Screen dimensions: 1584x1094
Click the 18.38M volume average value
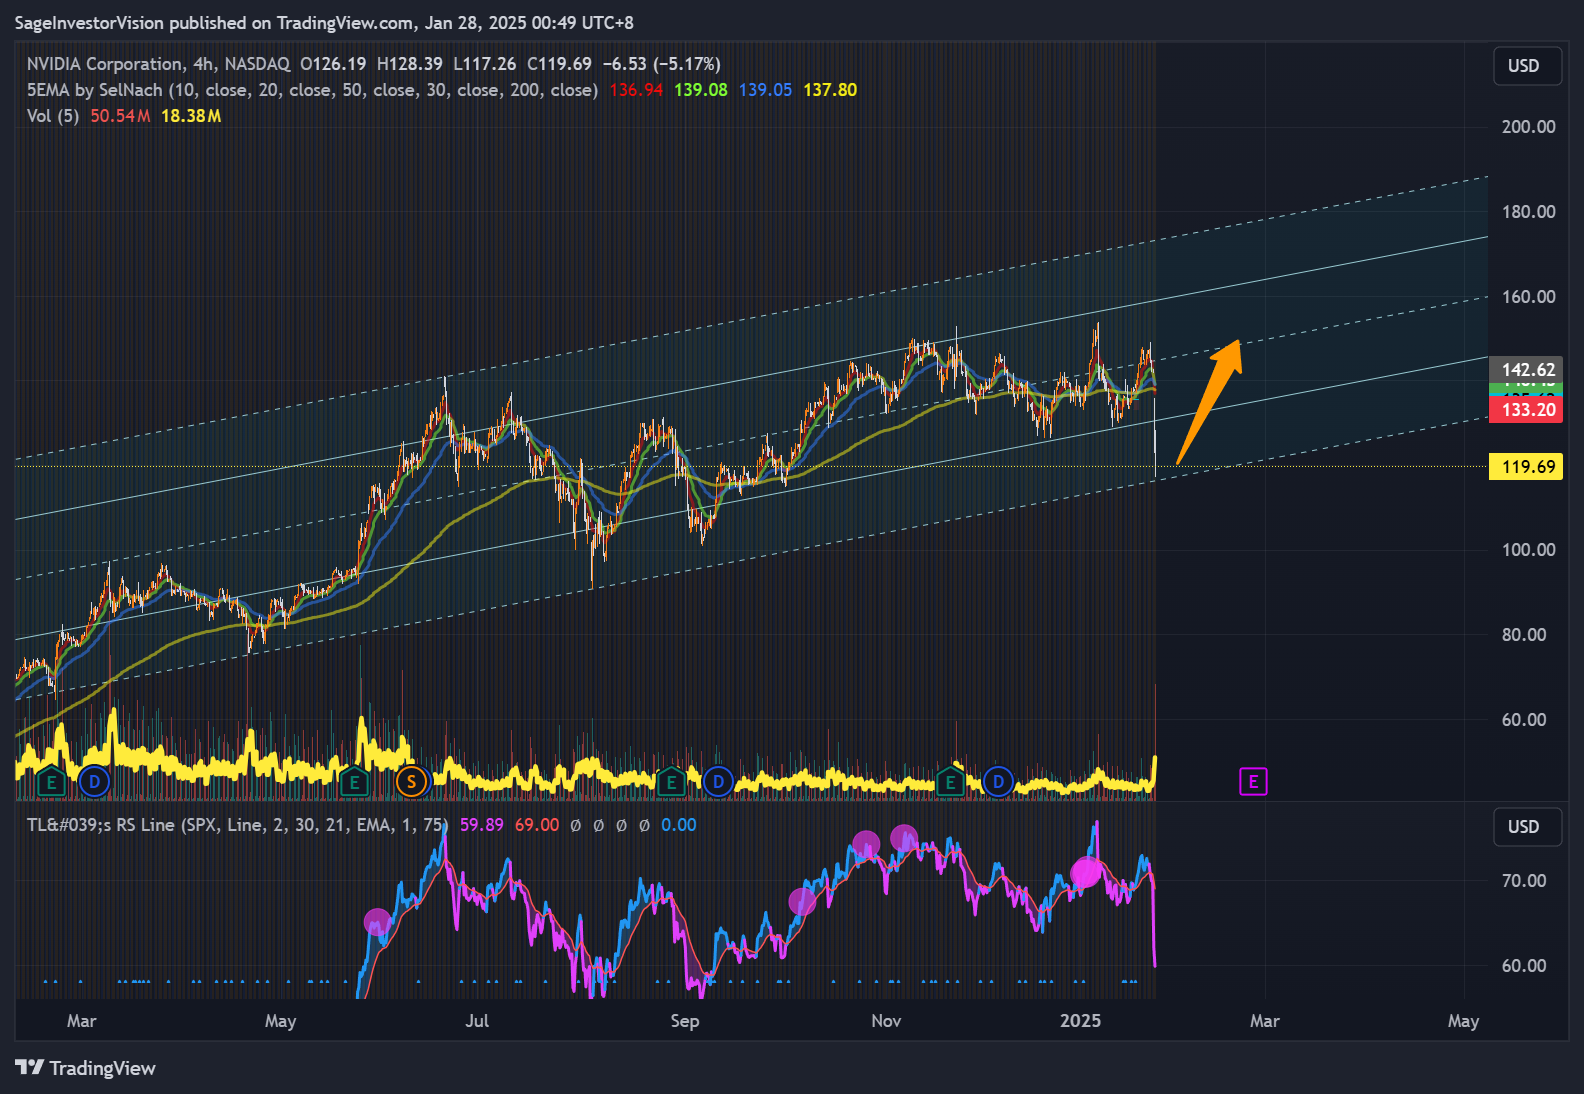[191, 116]
